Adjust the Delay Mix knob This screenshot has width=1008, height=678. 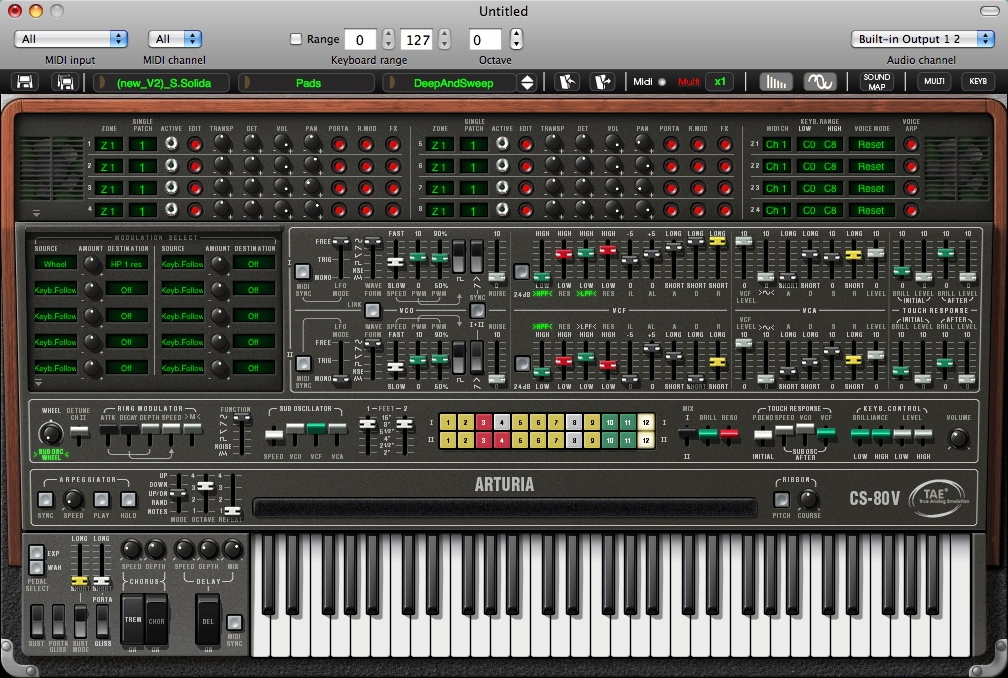click(x=233, y=549)
